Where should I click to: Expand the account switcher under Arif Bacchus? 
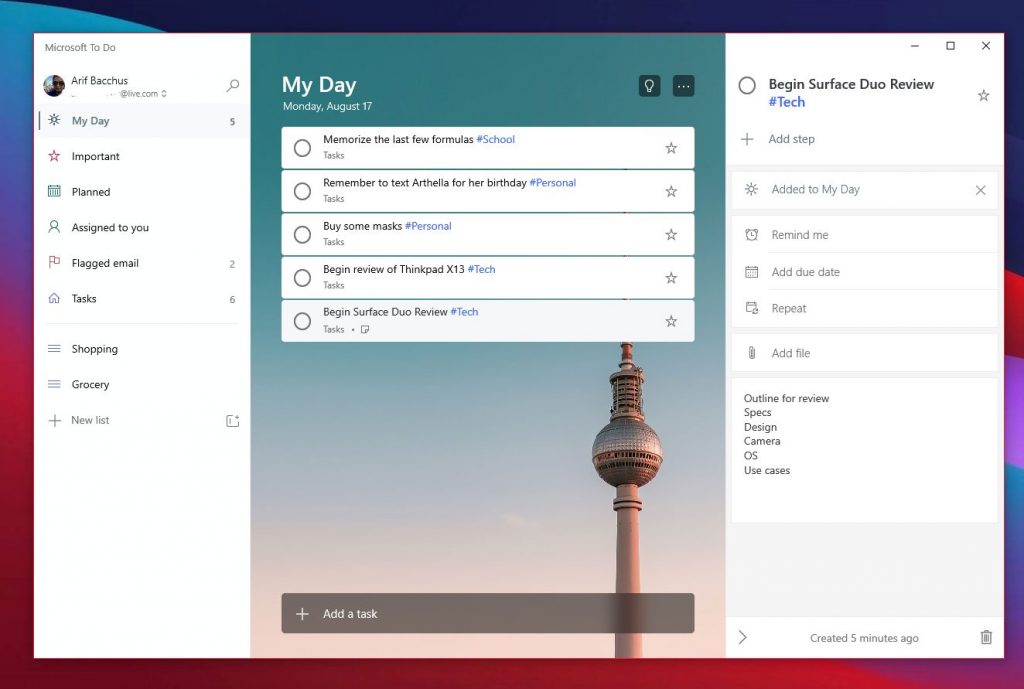[164, 93]
